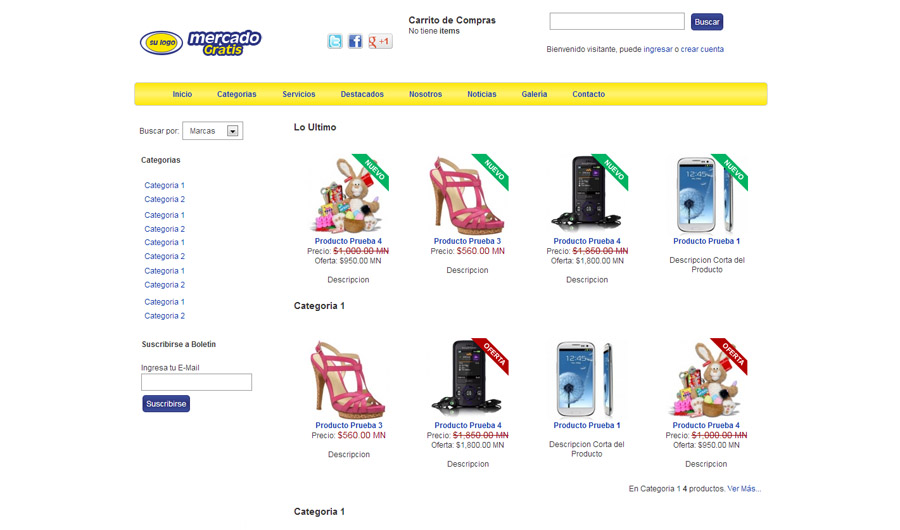900x530 pixels.
Task: Go to the Destacados menu item
Action: 362,94
